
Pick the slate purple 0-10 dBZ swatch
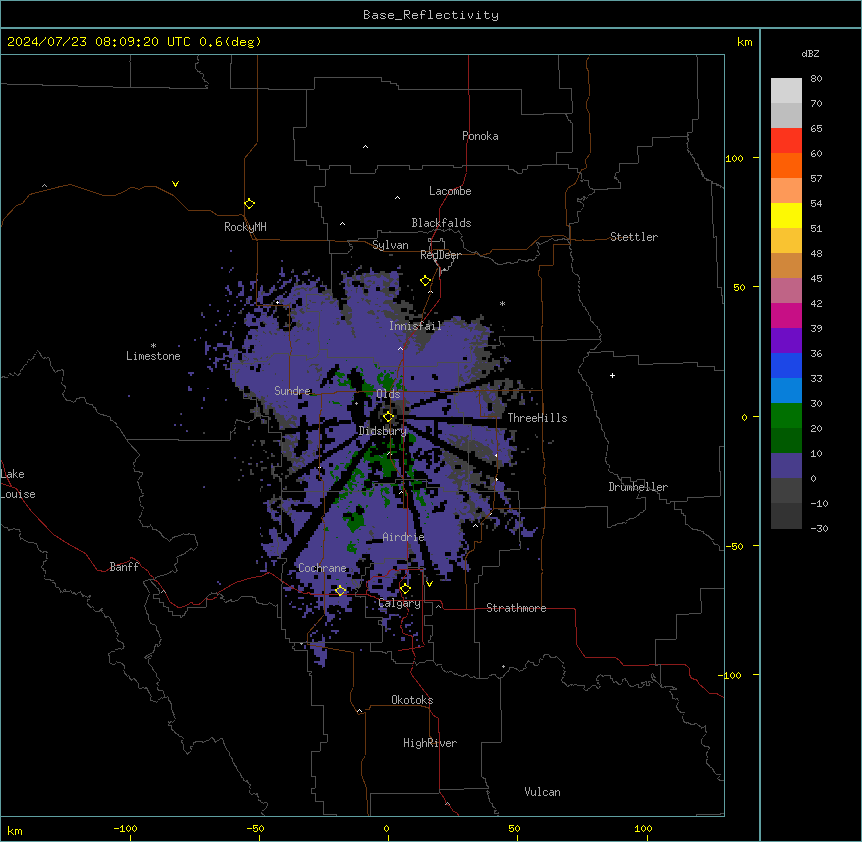(x=786, y=466)
